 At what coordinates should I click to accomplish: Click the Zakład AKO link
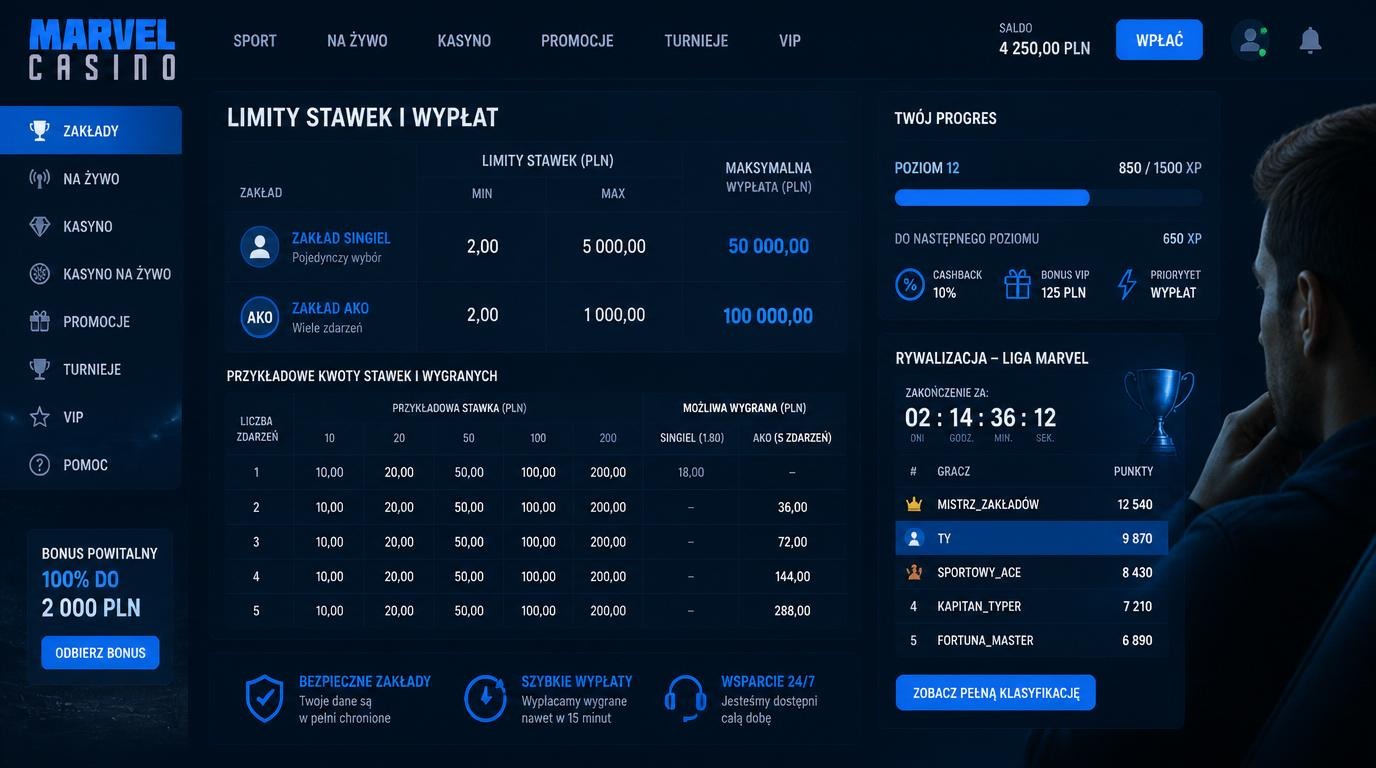pos(330,308)
